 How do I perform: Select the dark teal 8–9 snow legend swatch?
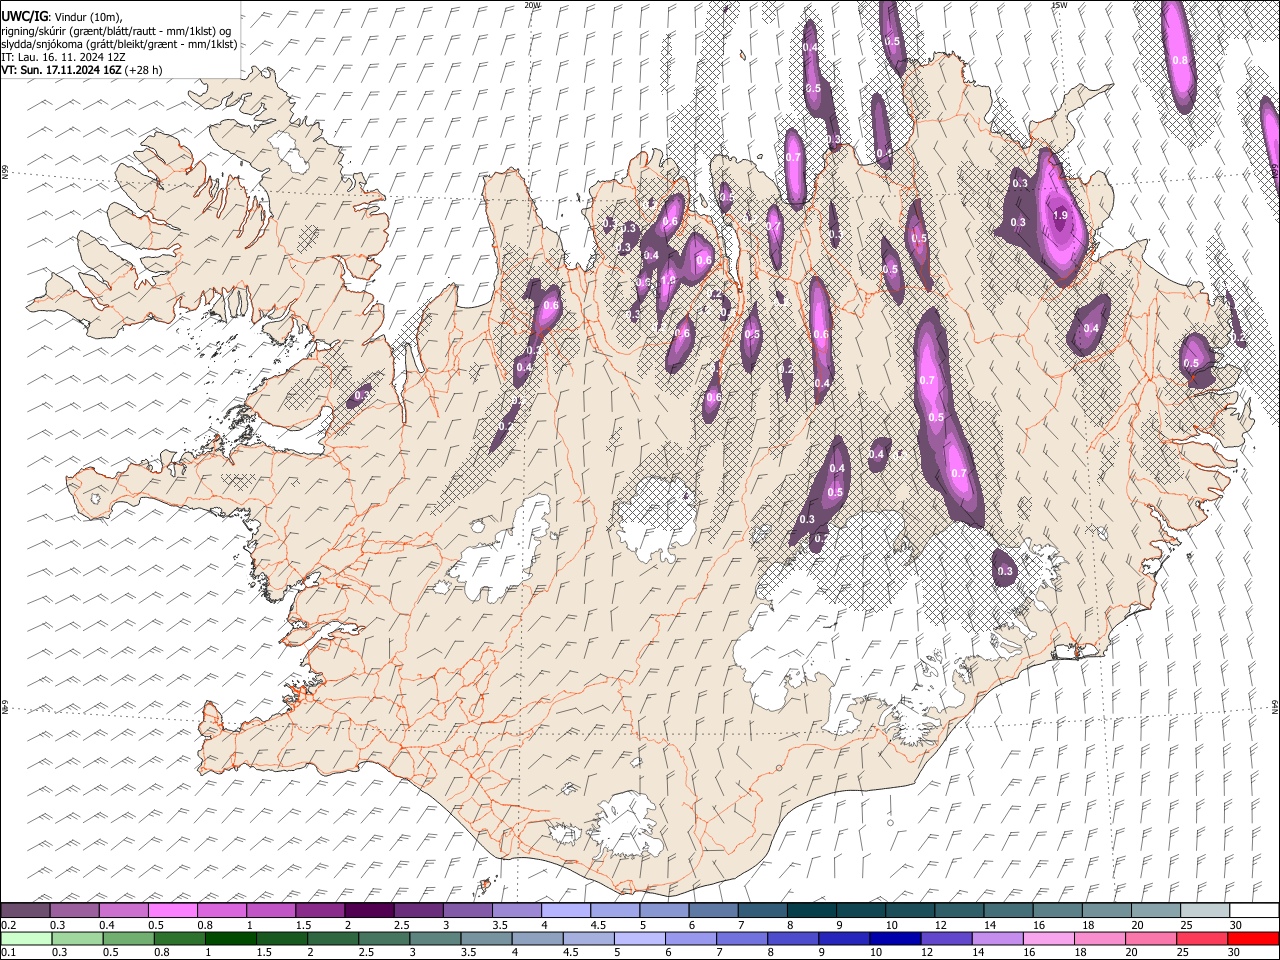click(811, 910)
